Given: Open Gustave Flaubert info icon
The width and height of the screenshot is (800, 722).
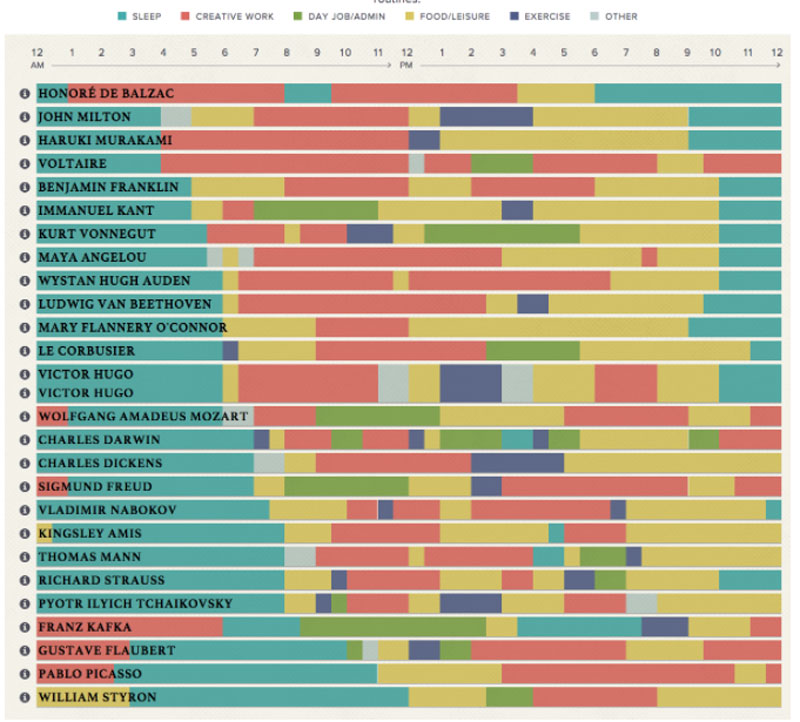Looking at the screenshot, I should (24, 651).
